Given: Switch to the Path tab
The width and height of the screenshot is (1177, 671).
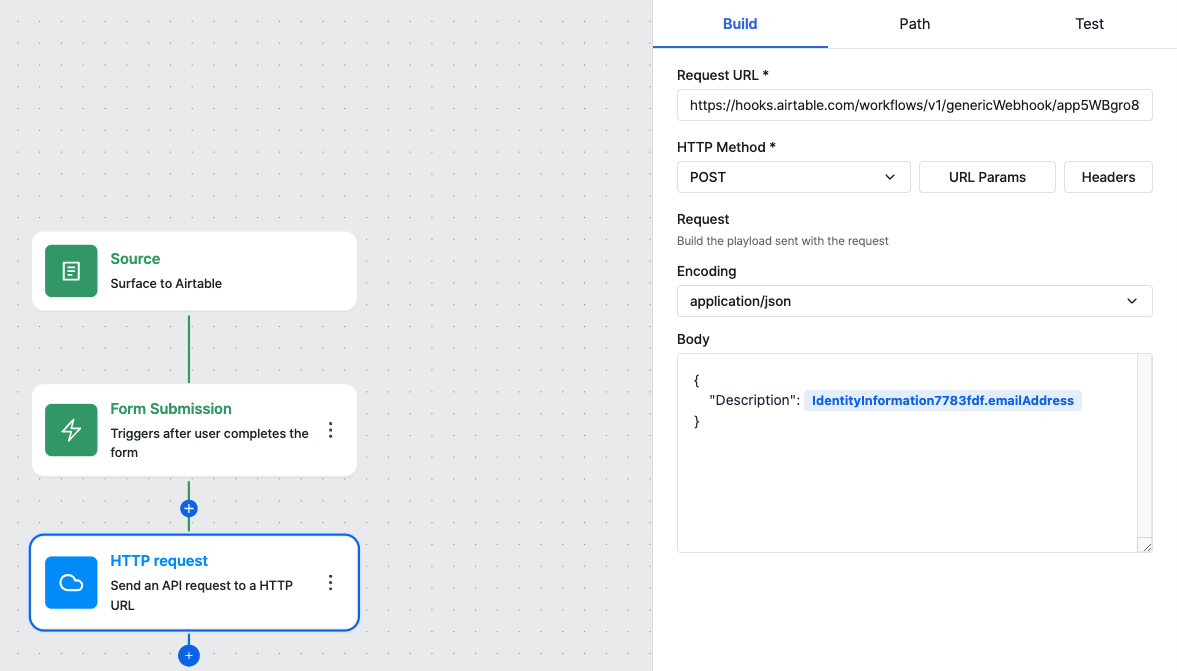Looking at the screenshot, I should pyautogui.click(x=914, y=24).
